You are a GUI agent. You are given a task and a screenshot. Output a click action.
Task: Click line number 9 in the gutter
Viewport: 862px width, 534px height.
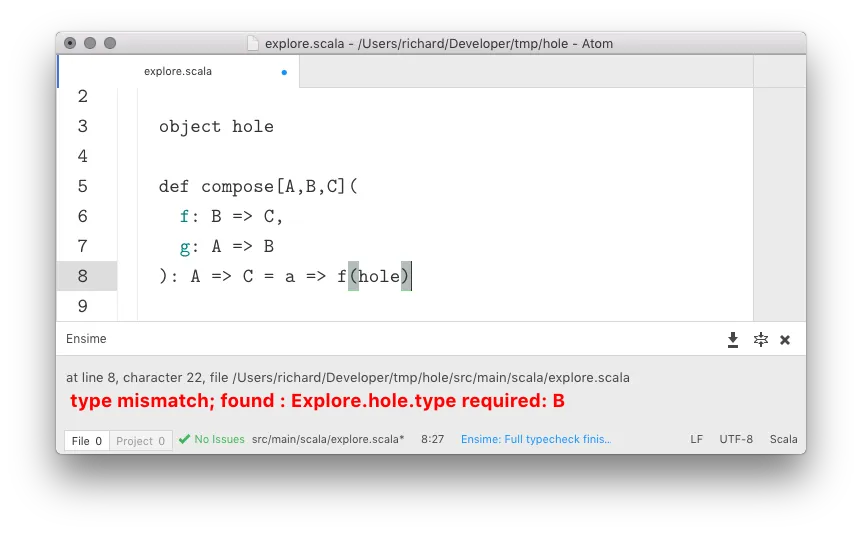(82, 306)
